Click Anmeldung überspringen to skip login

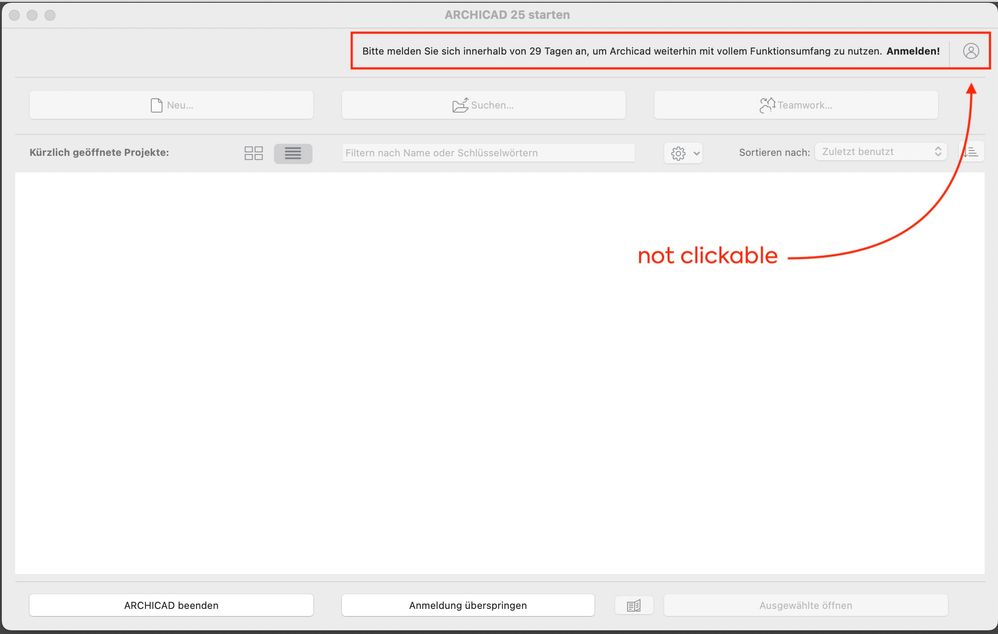(468, 605)
